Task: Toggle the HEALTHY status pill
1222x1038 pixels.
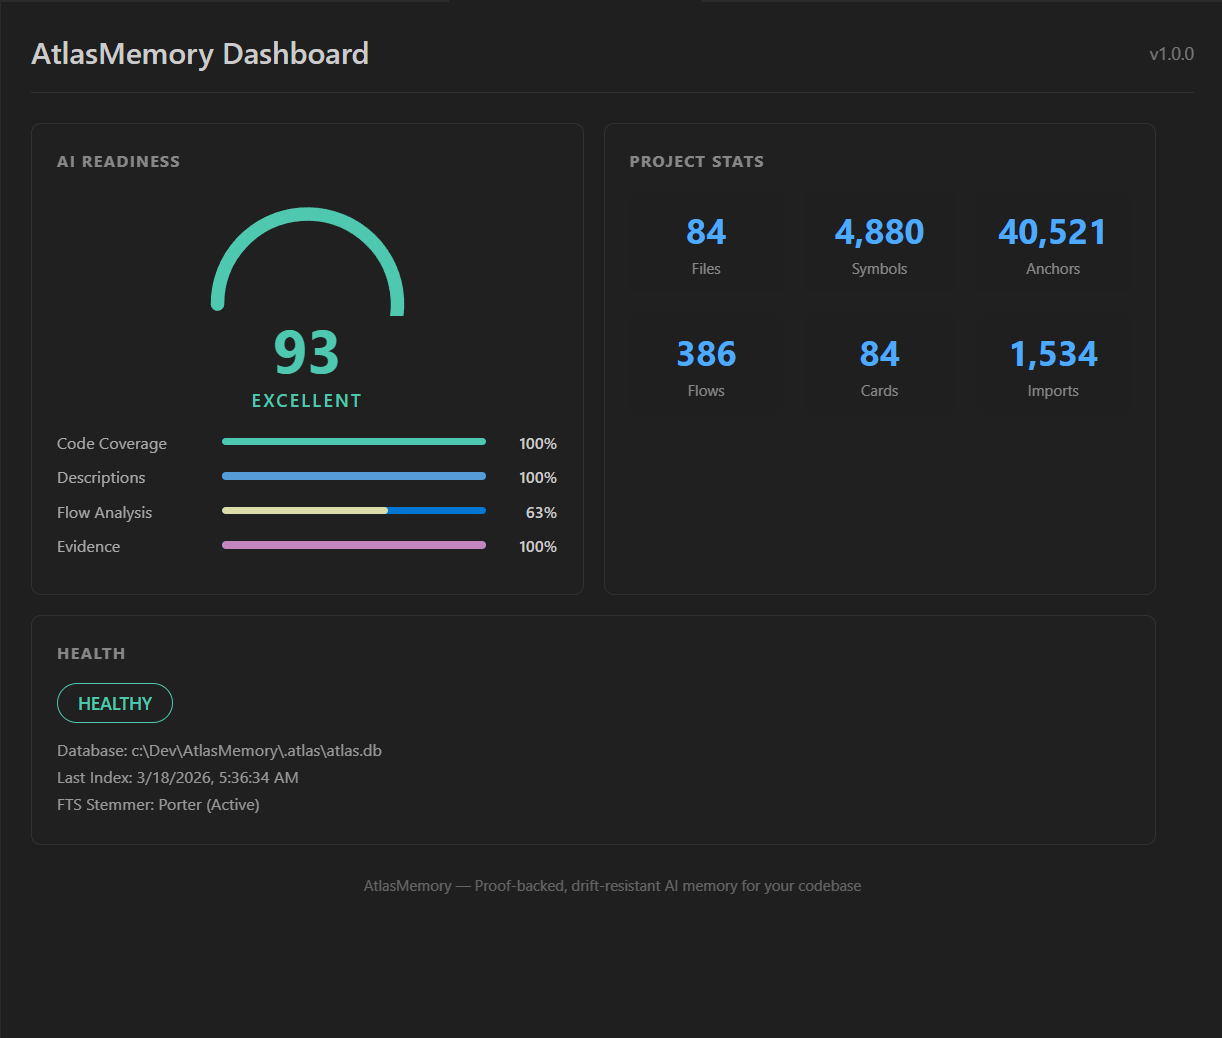Action: click(x=114, y=703)
